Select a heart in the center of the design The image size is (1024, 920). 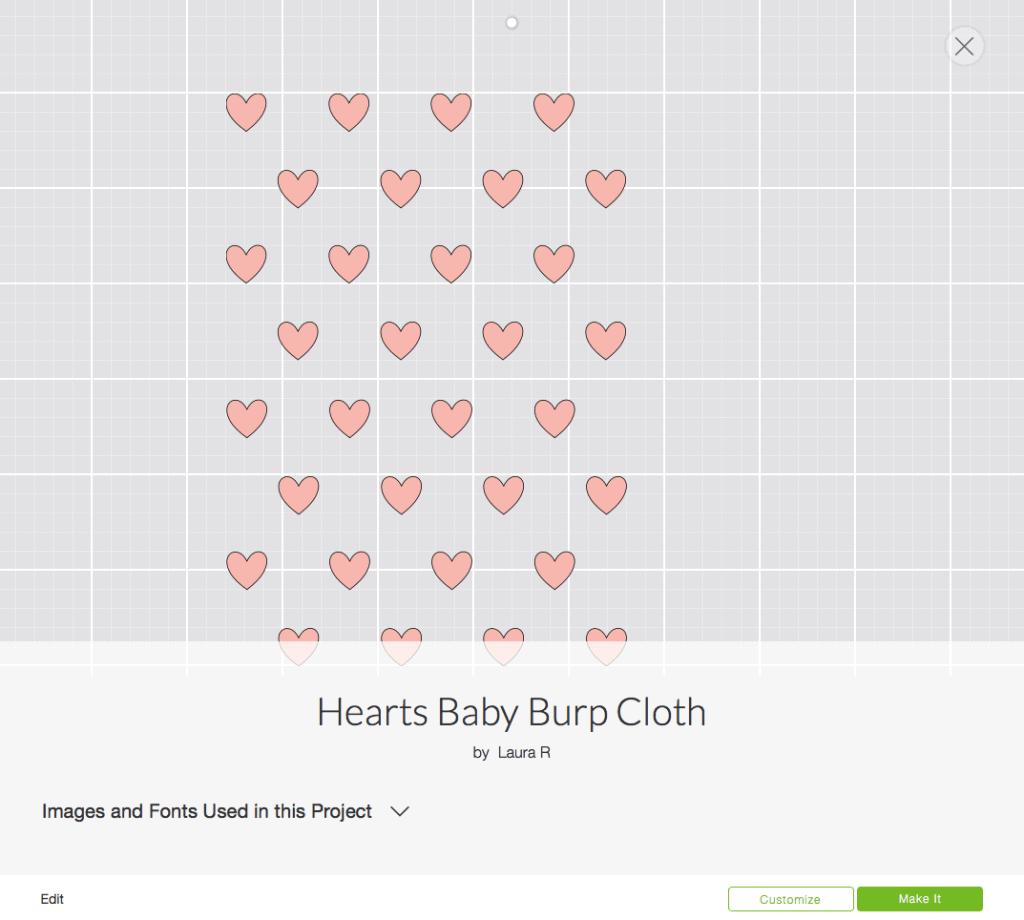coord(401,339)
